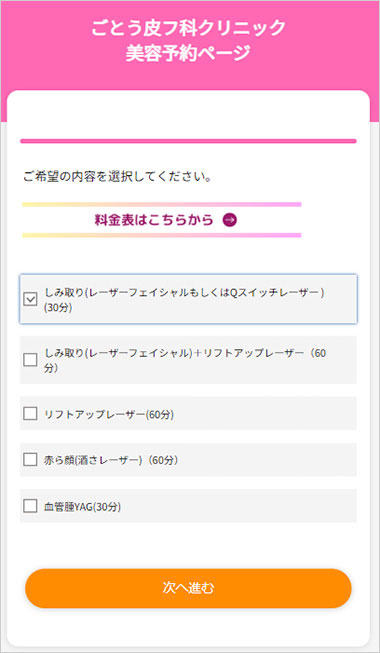Click the arrow icon beside 料金表はこちらから
Image resolution: width=380 pixels, height=653 pixels.
230,220
